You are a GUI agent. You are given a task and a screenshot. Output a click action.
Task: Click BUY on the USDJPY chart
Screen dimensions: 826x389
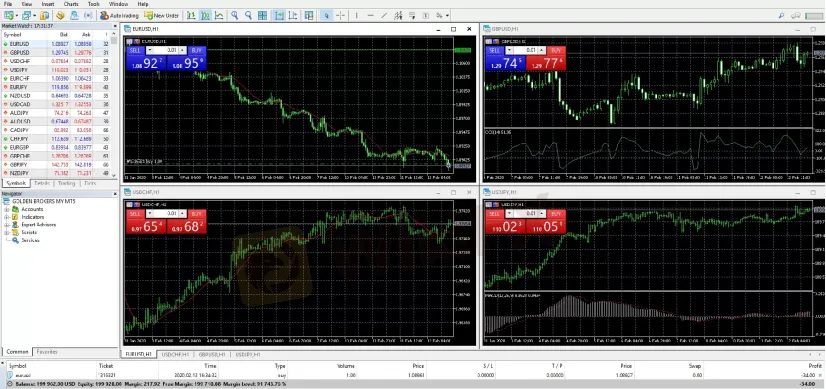click(555, 213)
